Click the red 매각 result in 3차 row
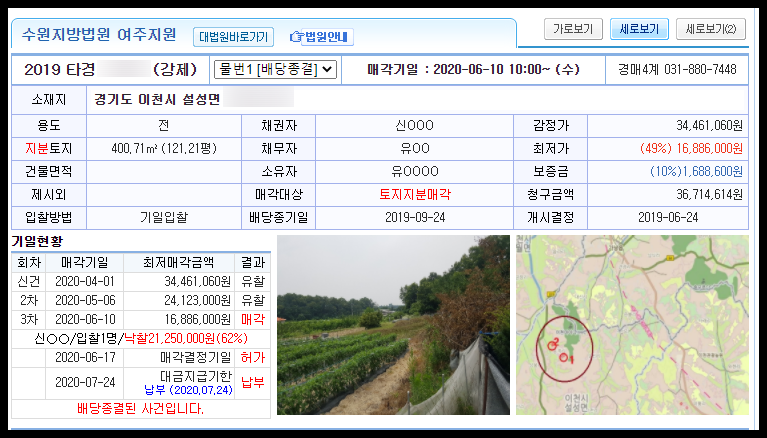This screenshot has height=438, width=767. (253, 320)
